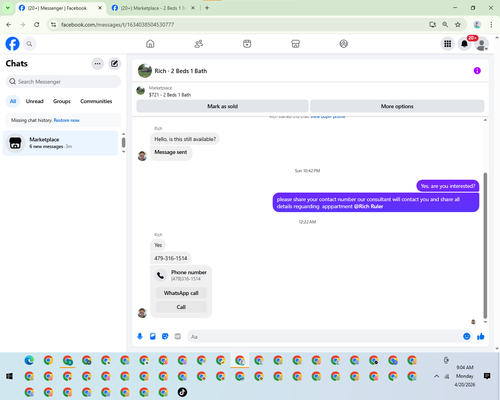Click the More options button
This screenshot has width=500, height=400.
397,106
